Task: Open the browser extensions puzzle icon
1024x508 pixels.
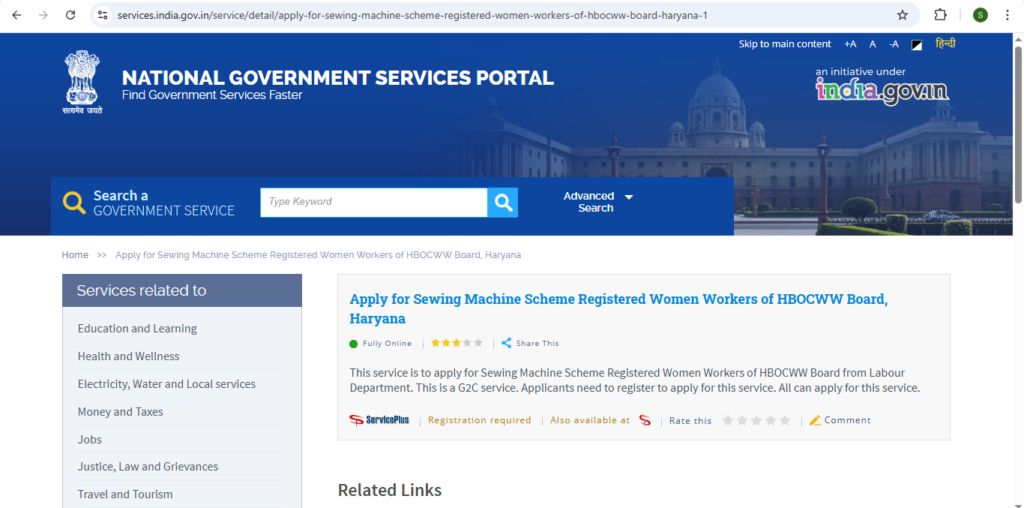Action: pos(940,15)
